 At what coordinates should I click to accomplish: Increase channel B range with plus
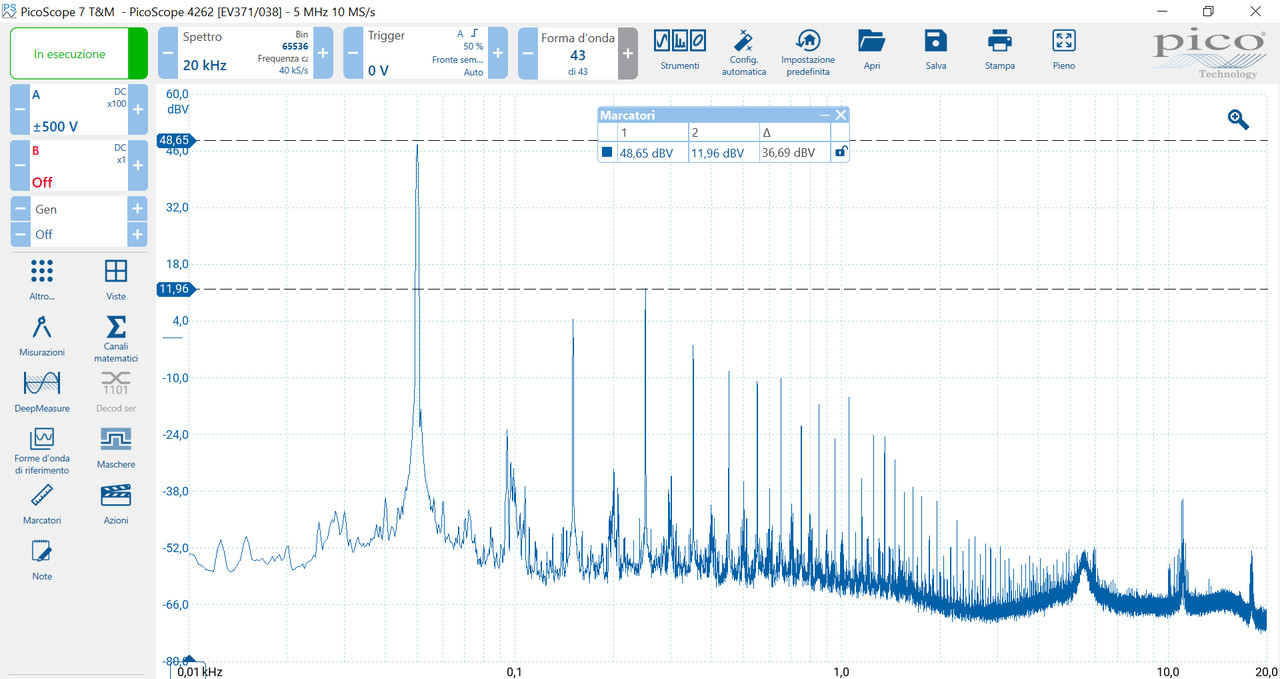(x=138, y=166)
